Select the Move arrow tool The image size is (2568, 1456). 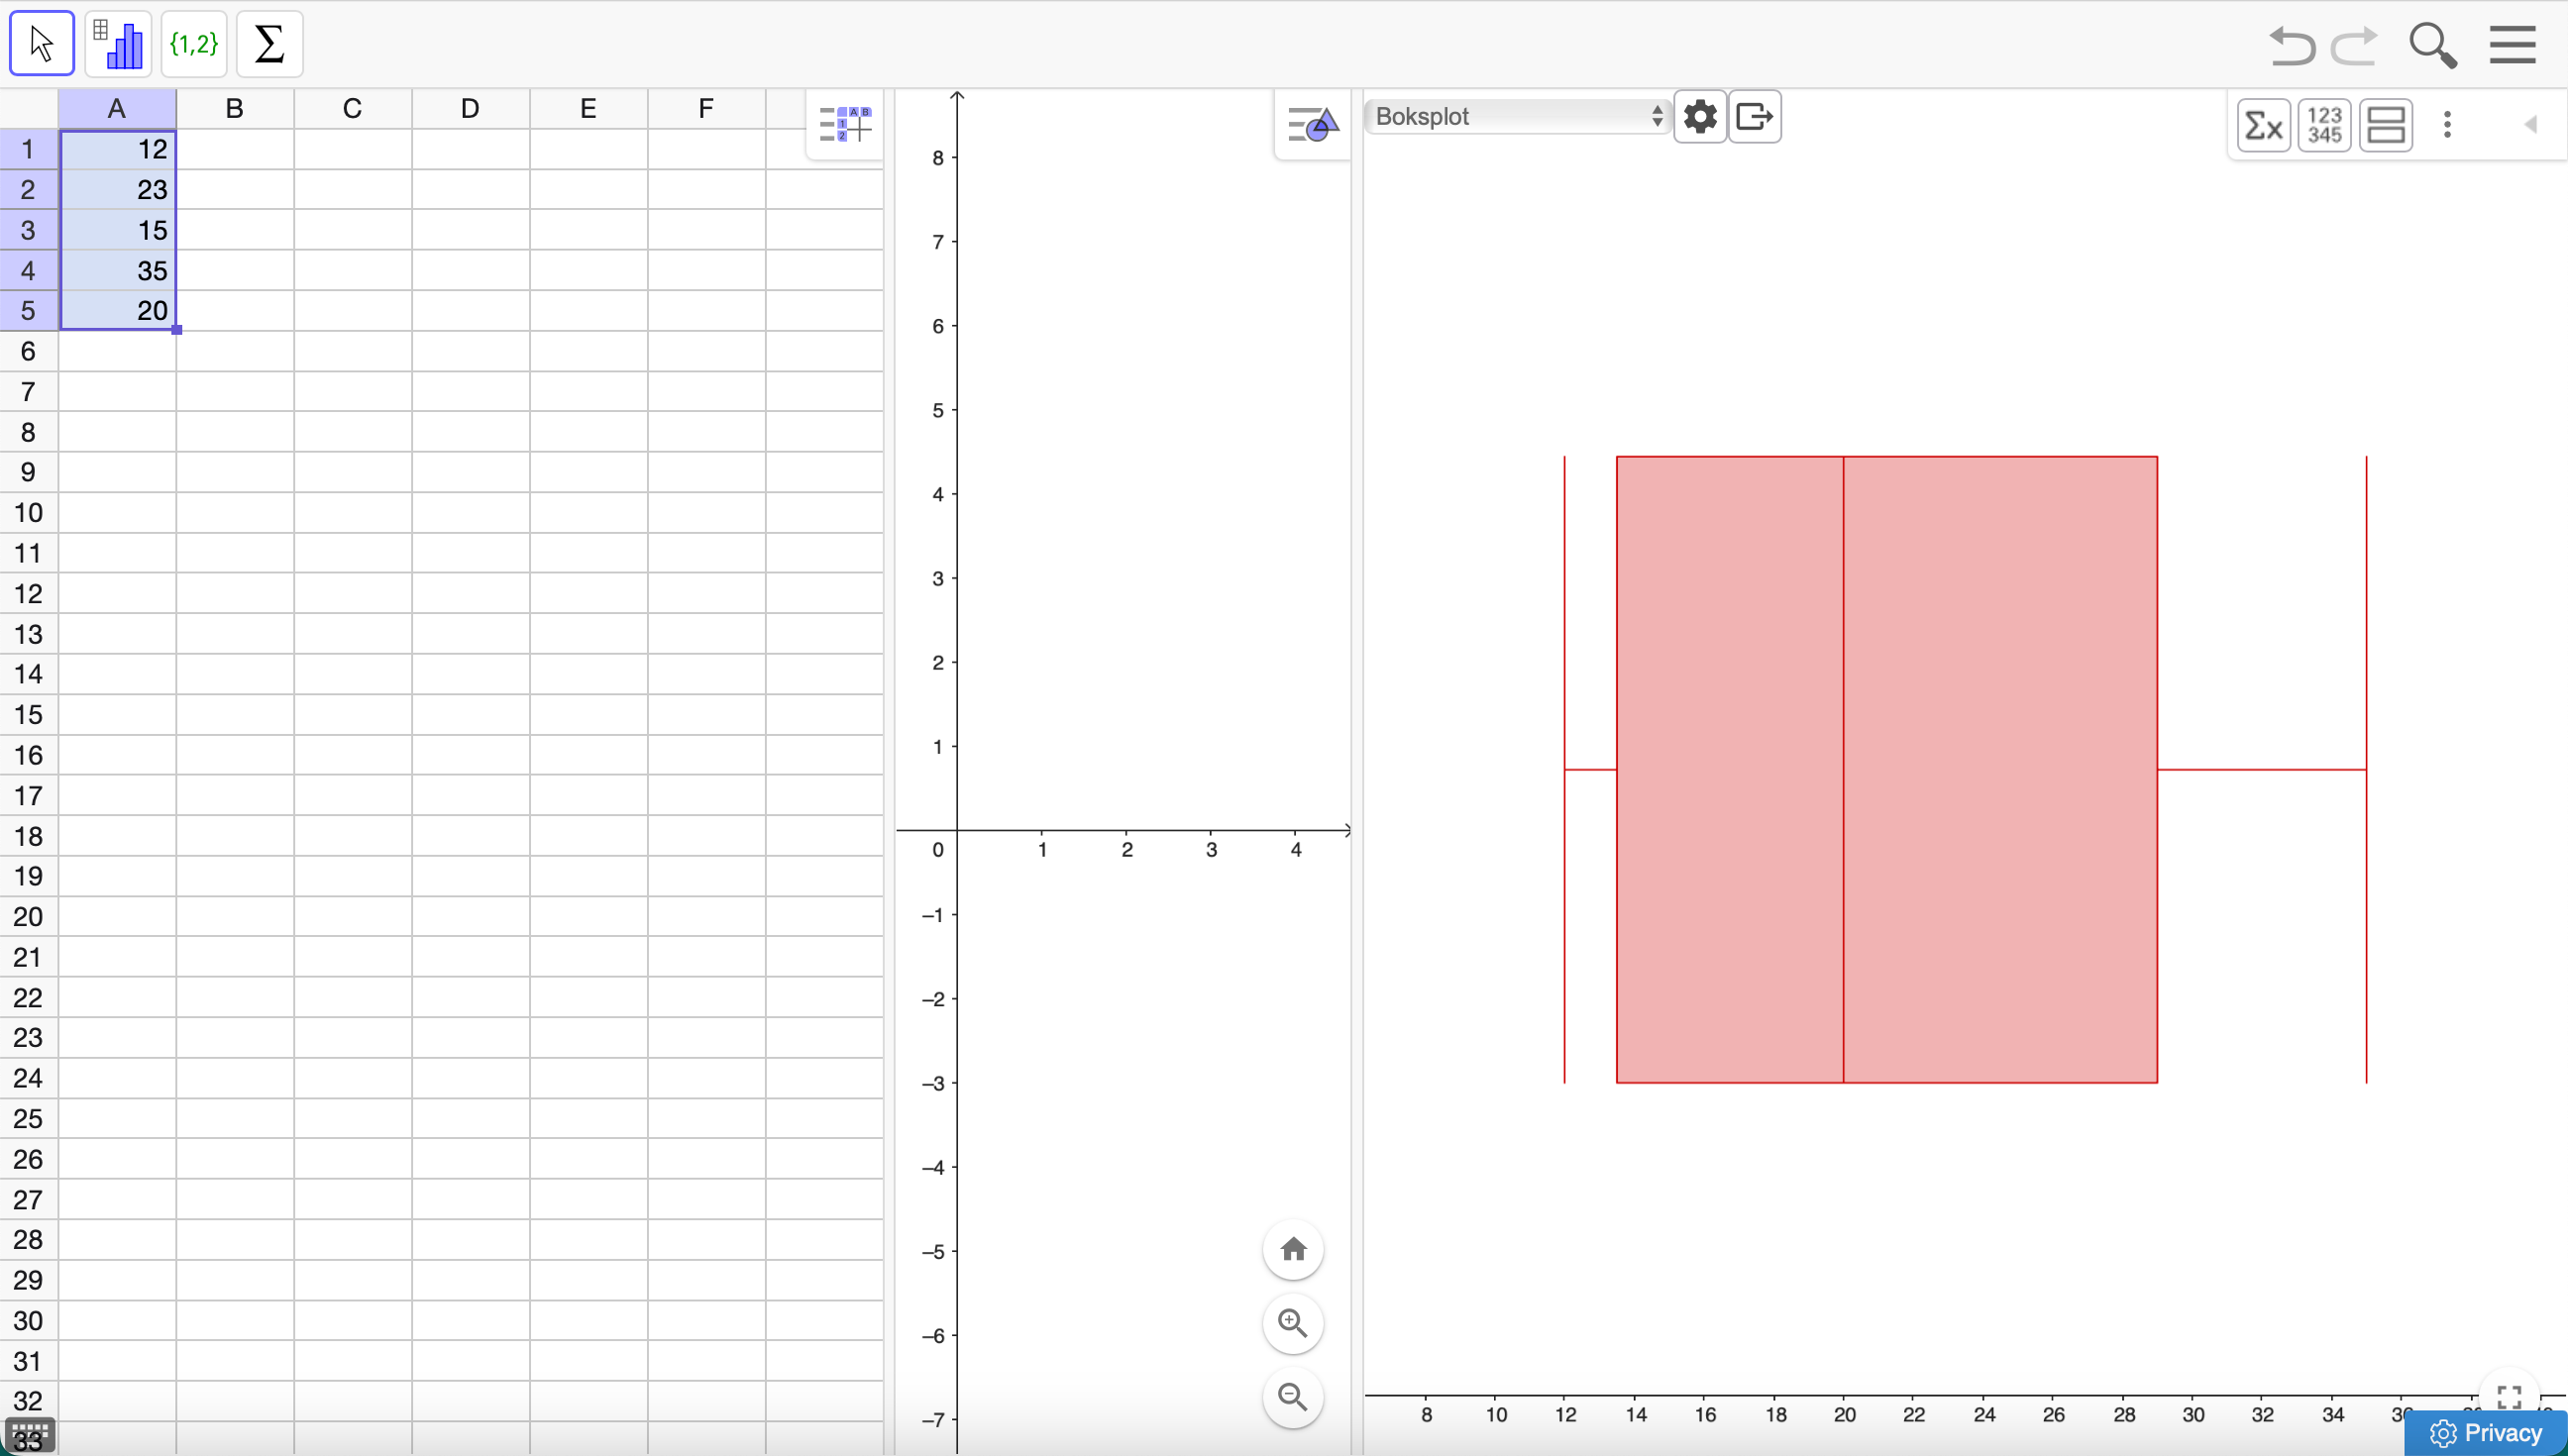tap(42, 44)
